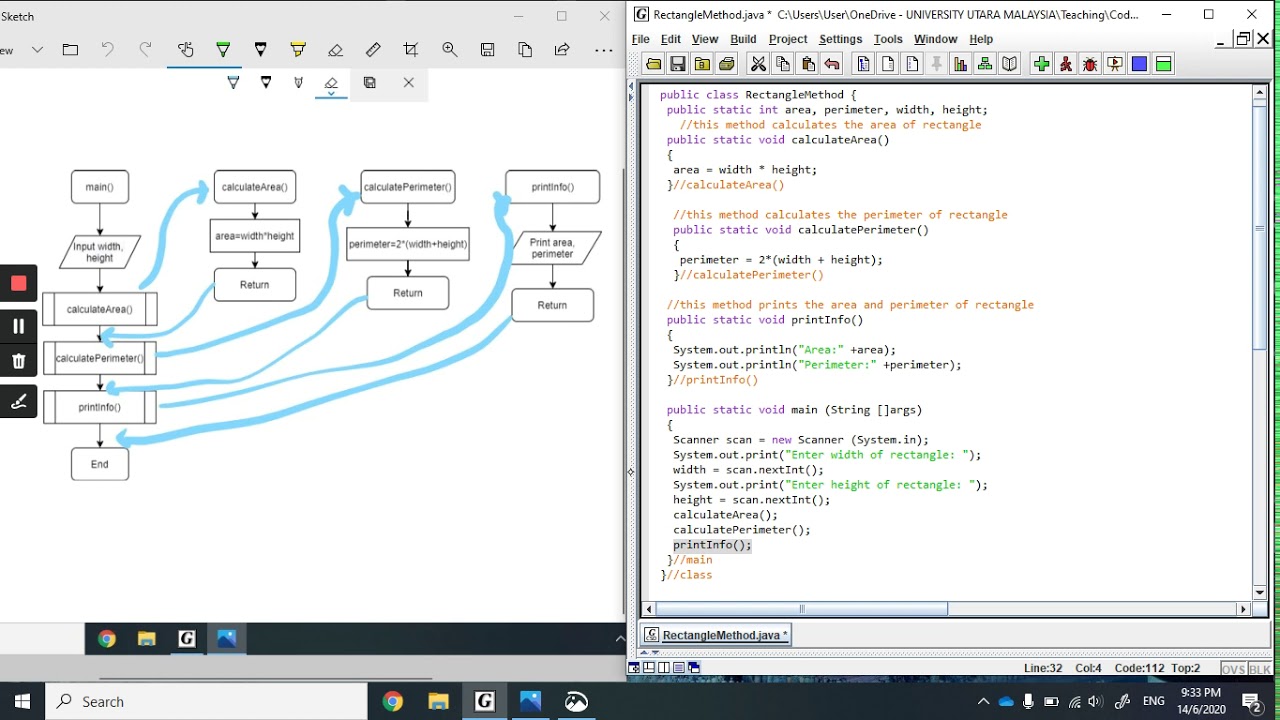Click the Generate Documentation book icon
Image resolution: width=1280 pixels, height=720 pixels.
tap(1010, 64)
